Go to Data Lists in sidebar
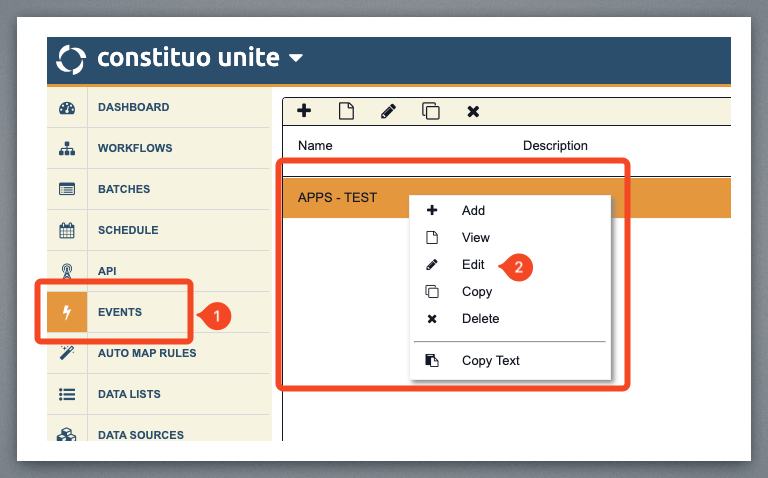Image resolution: width=768 pixels, height=478 pixels. tap(129, 394)
